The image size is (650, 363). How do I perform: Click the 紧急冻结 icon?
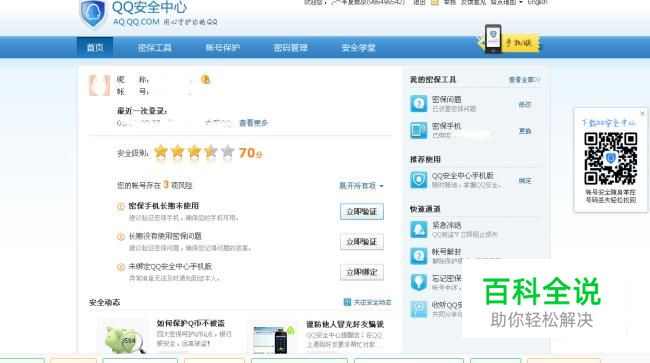pyautogui.click(x=419, y=230)
